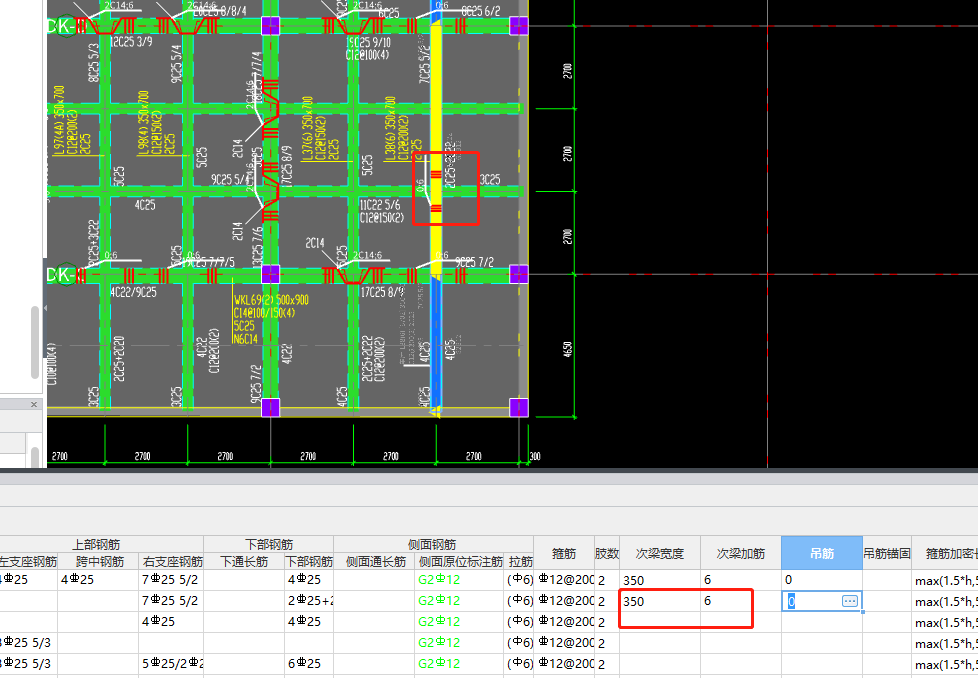Click the 肢数 column header

tap(607, 553)
